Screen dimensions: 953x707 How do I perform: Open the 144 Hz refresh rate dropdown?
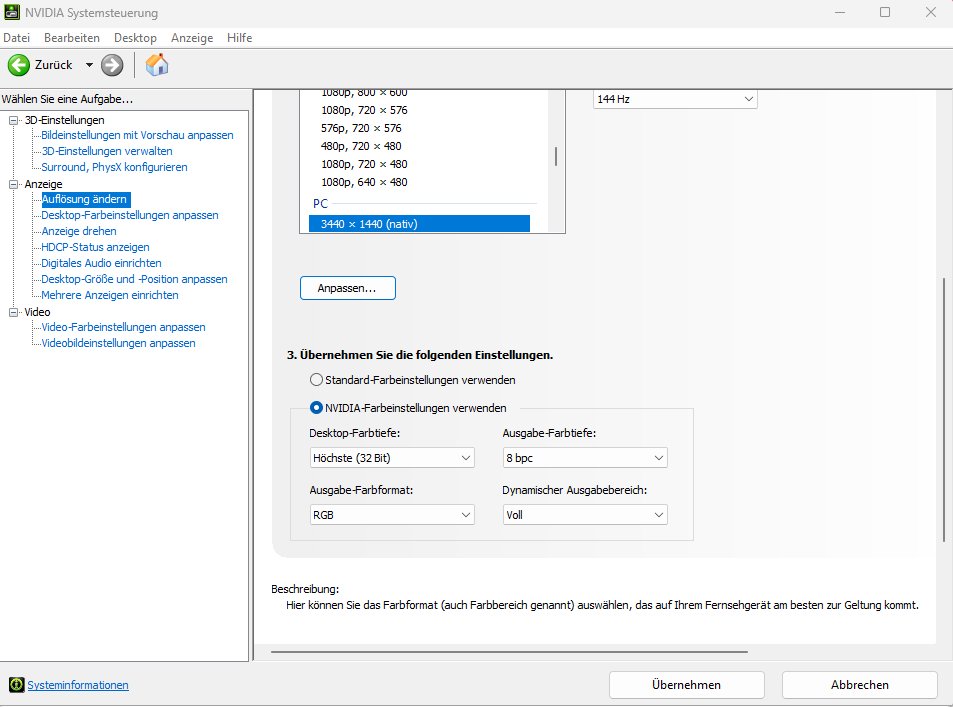(675, 99)
